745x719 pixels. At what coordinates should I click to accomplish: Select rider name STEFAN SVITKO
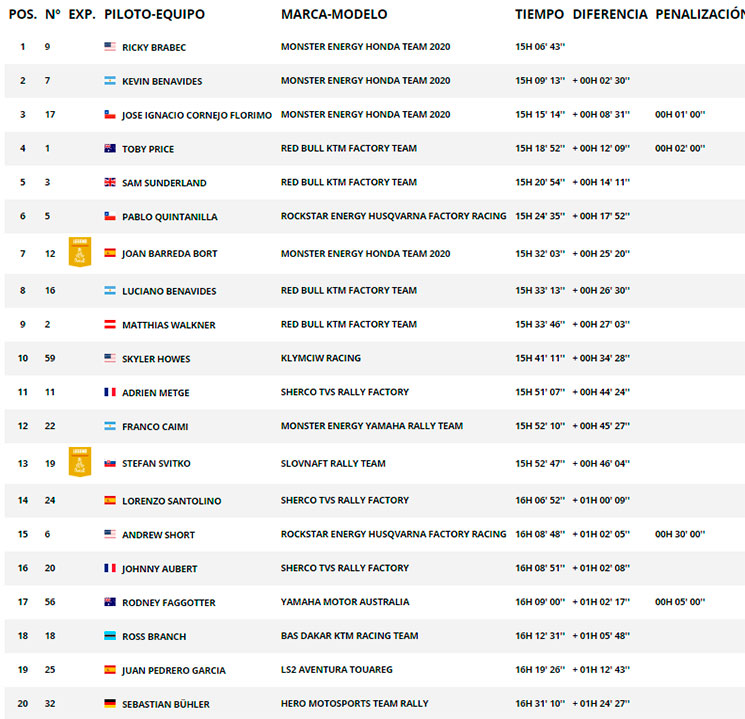tap(156, 463)
